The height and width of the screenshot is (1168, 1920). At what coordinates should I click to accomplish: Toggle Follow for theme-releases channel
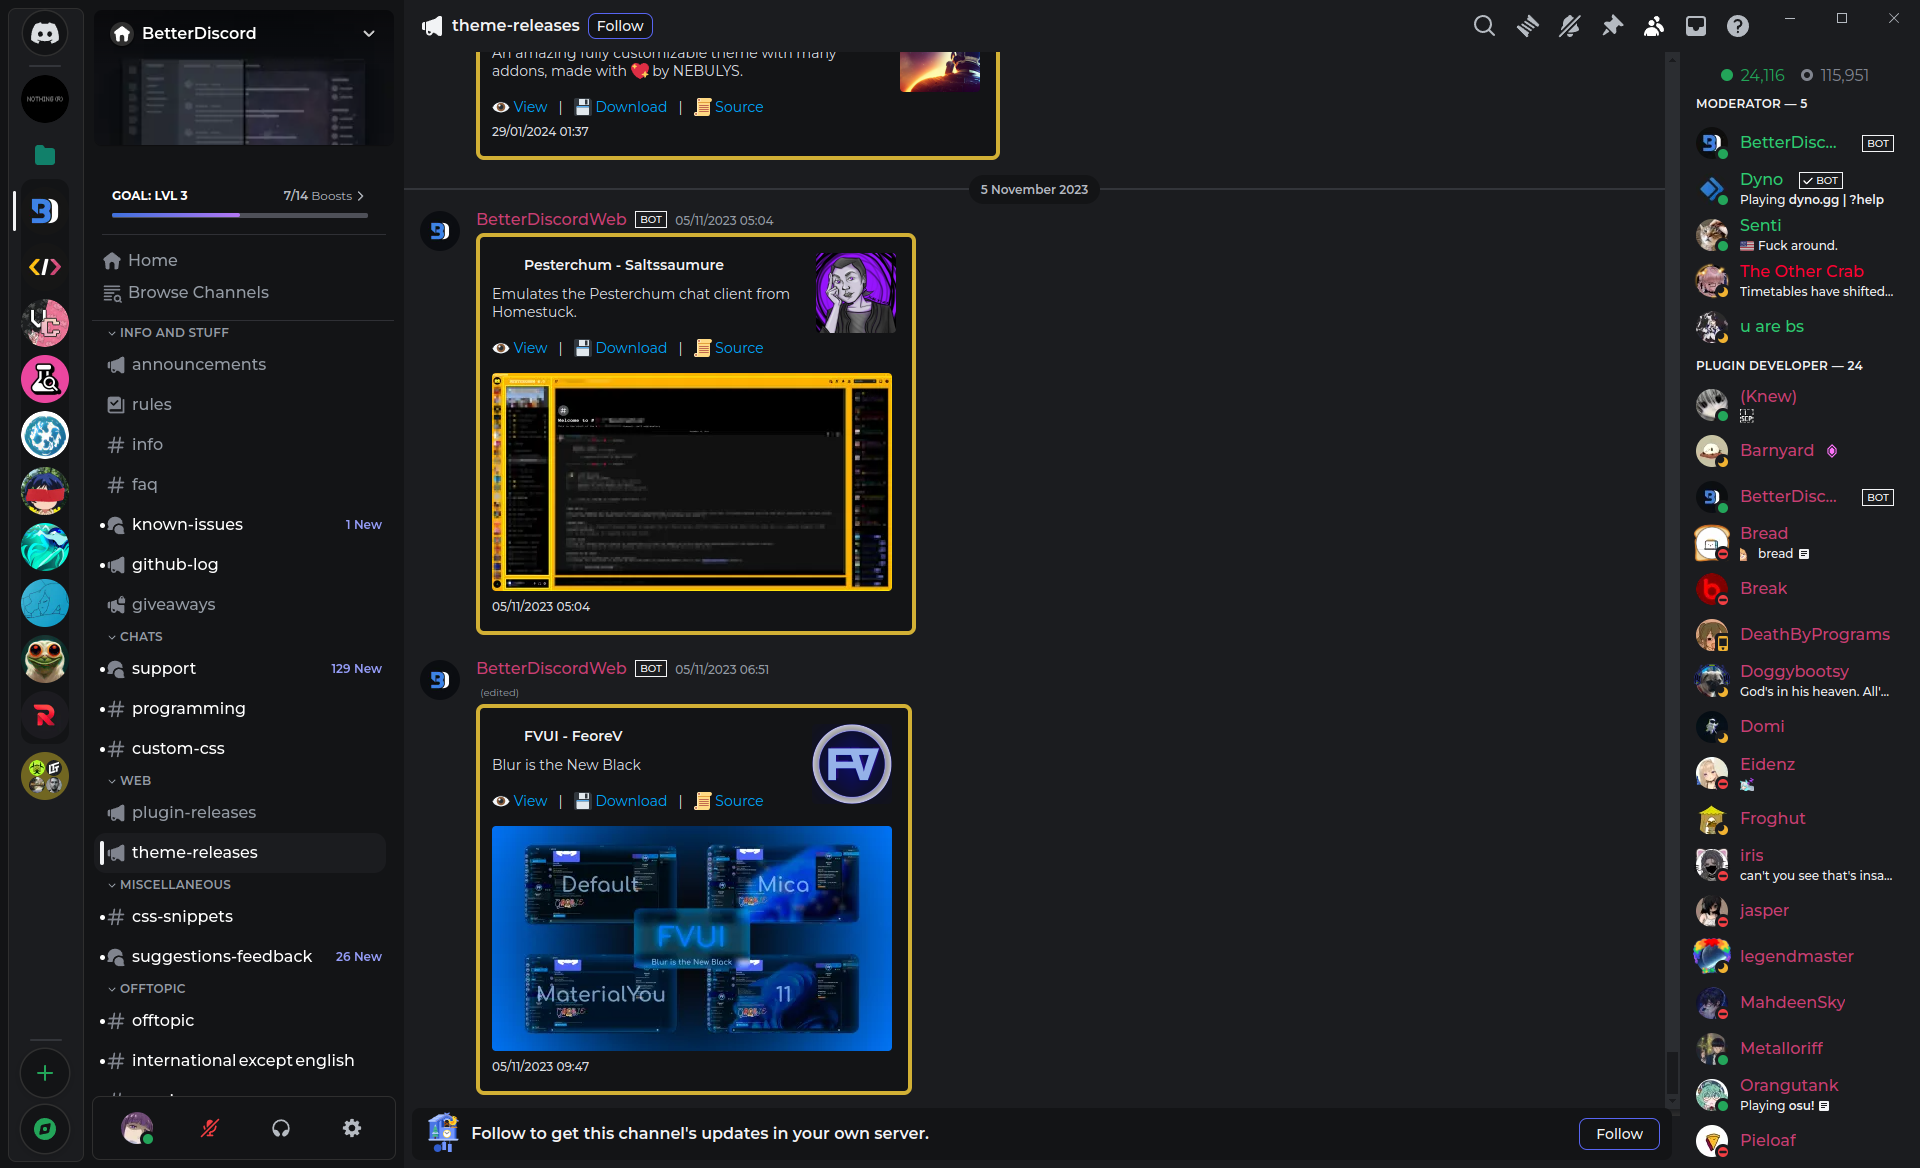click(x=620, y=25)
